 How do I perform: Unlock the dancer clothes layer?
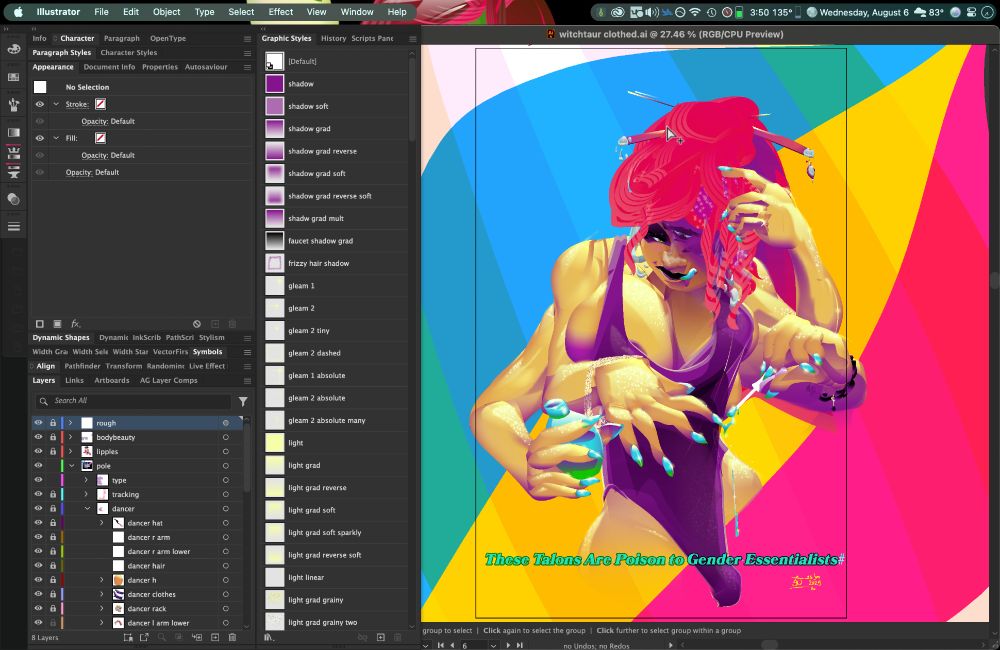[53, 594]
